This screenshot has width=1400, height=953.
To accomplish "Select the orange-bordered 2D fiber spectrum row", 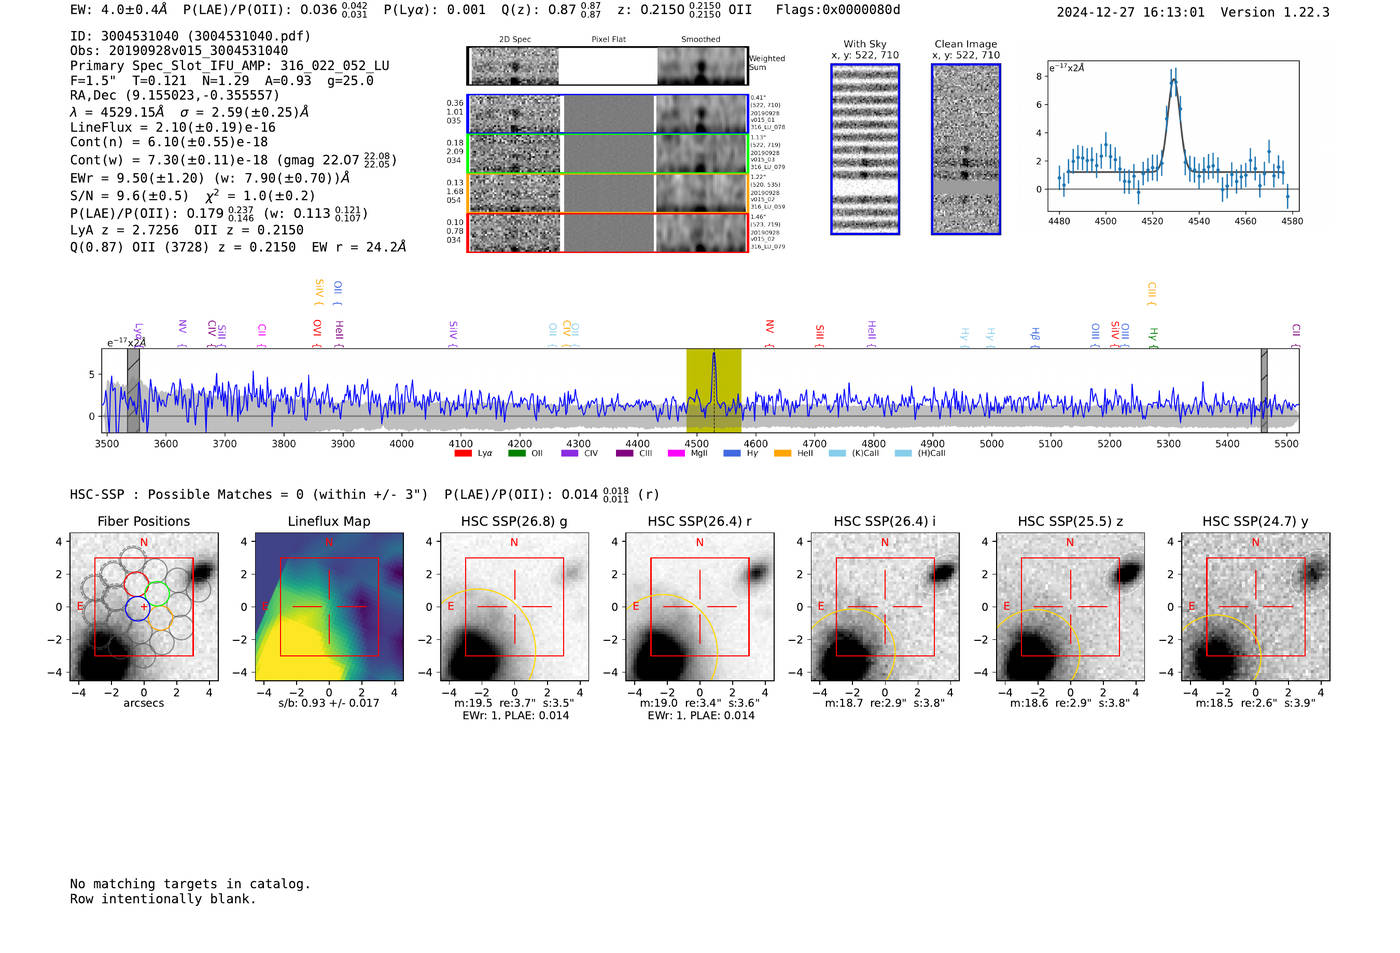I will point(607,193).
